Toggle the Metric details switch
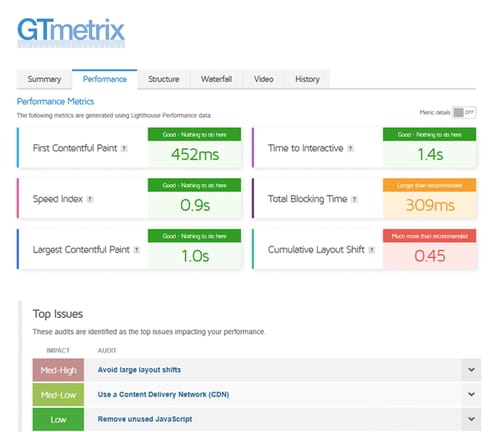Viewport: 500px width, 432px height. (464, 112)
